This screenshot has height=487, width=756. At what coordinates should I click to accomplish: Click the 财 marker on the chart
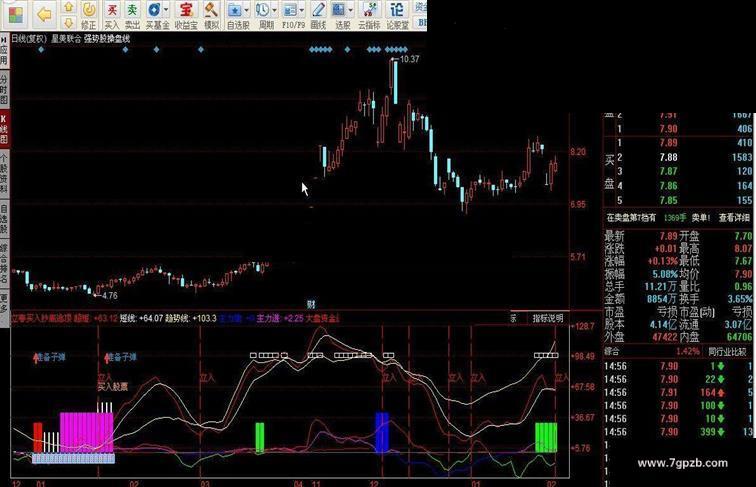click(311, 304)
